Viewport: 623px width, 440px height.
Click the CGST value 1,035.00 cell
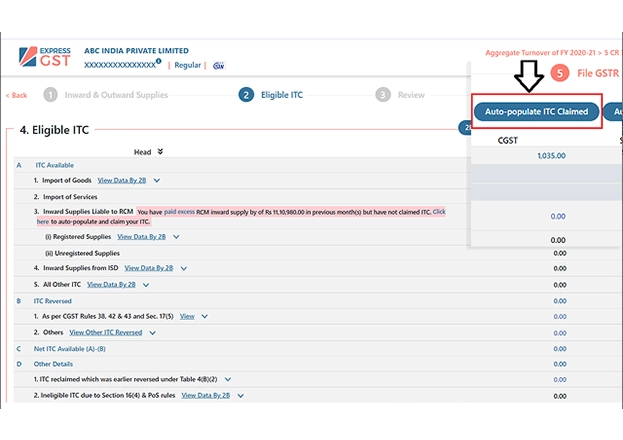point(550,156)
